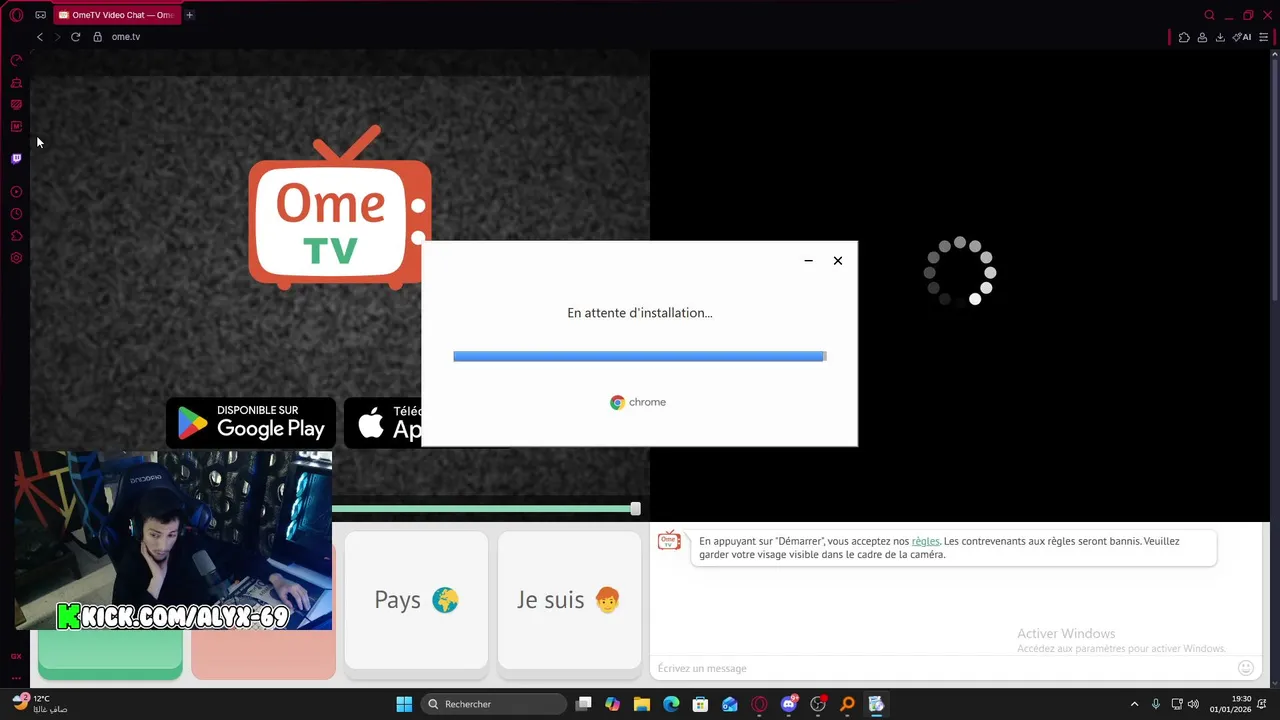The width and height of the screenshot is (1280, 720).
Task: Click the site lock security icon
Action: coord(98,37)
